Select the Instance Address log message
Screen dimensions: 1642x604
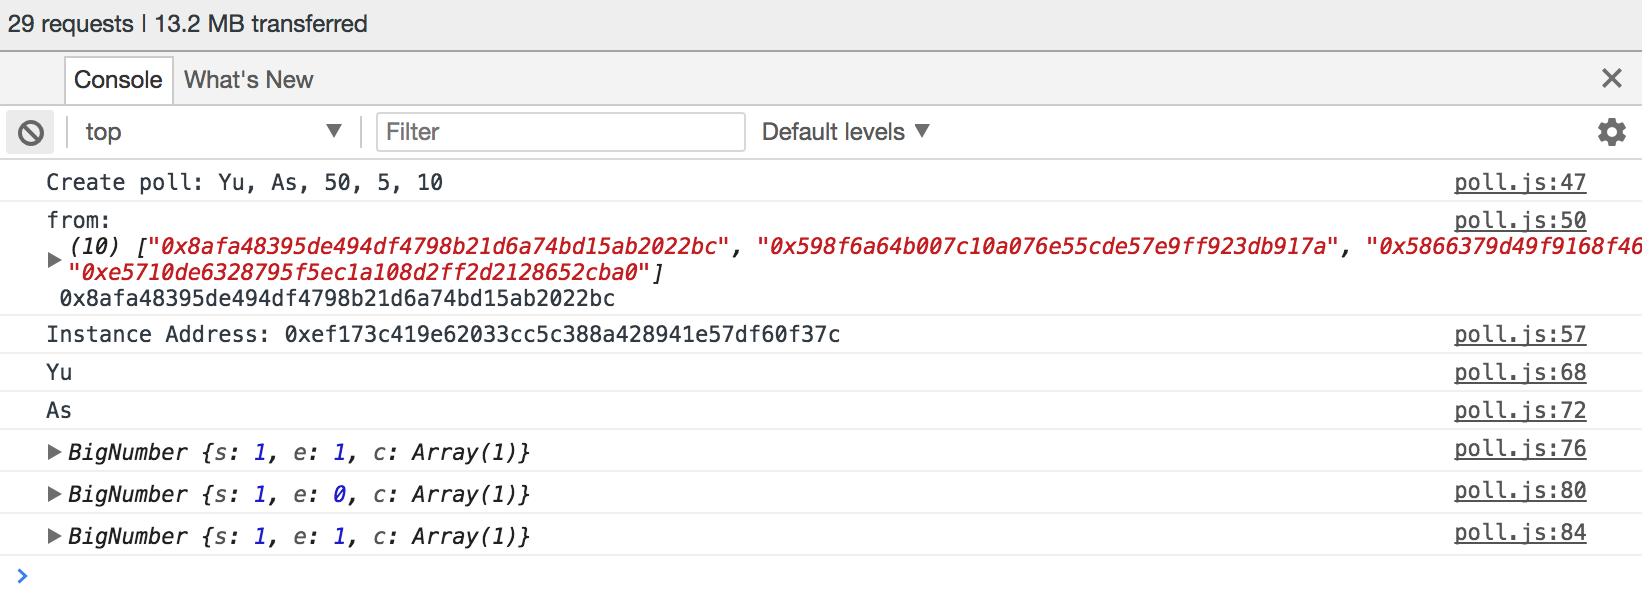coord(443,334)
